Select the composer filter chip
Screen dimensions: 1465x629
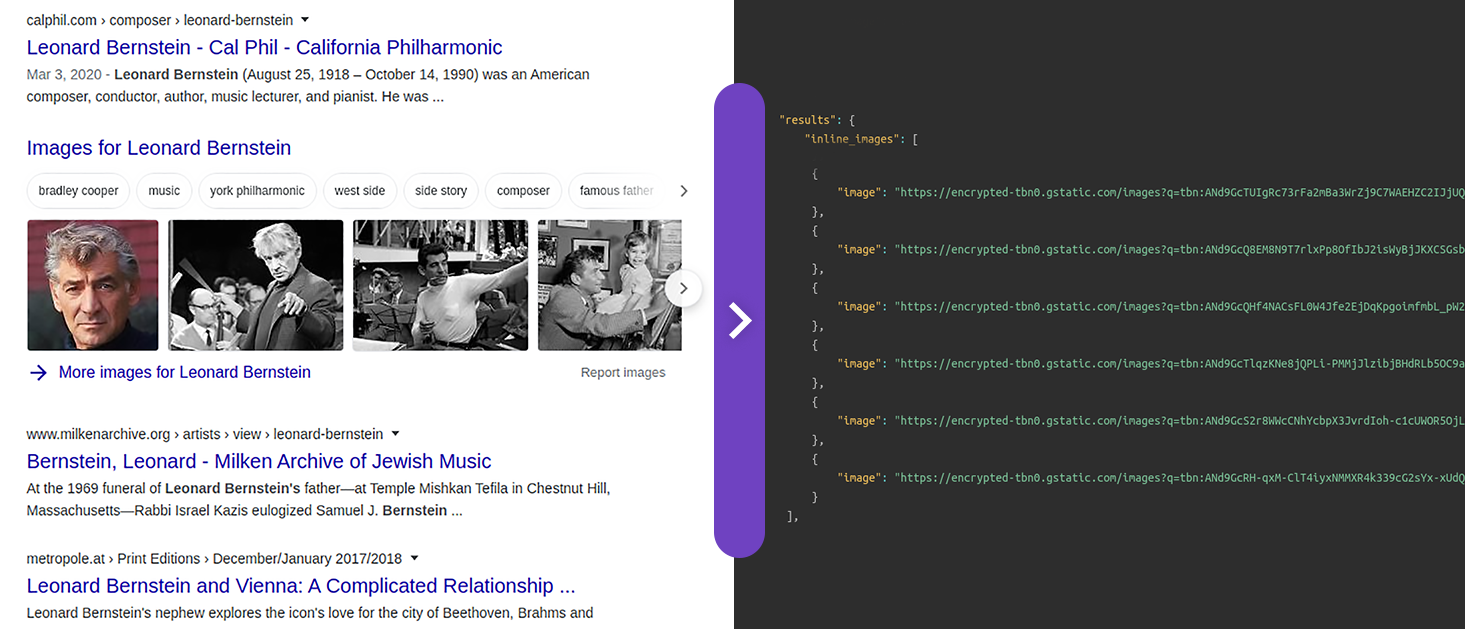523,190
